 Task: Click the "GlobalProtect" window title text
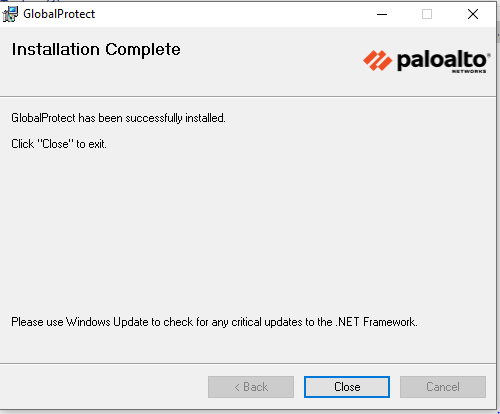click(x=59, y=14)
